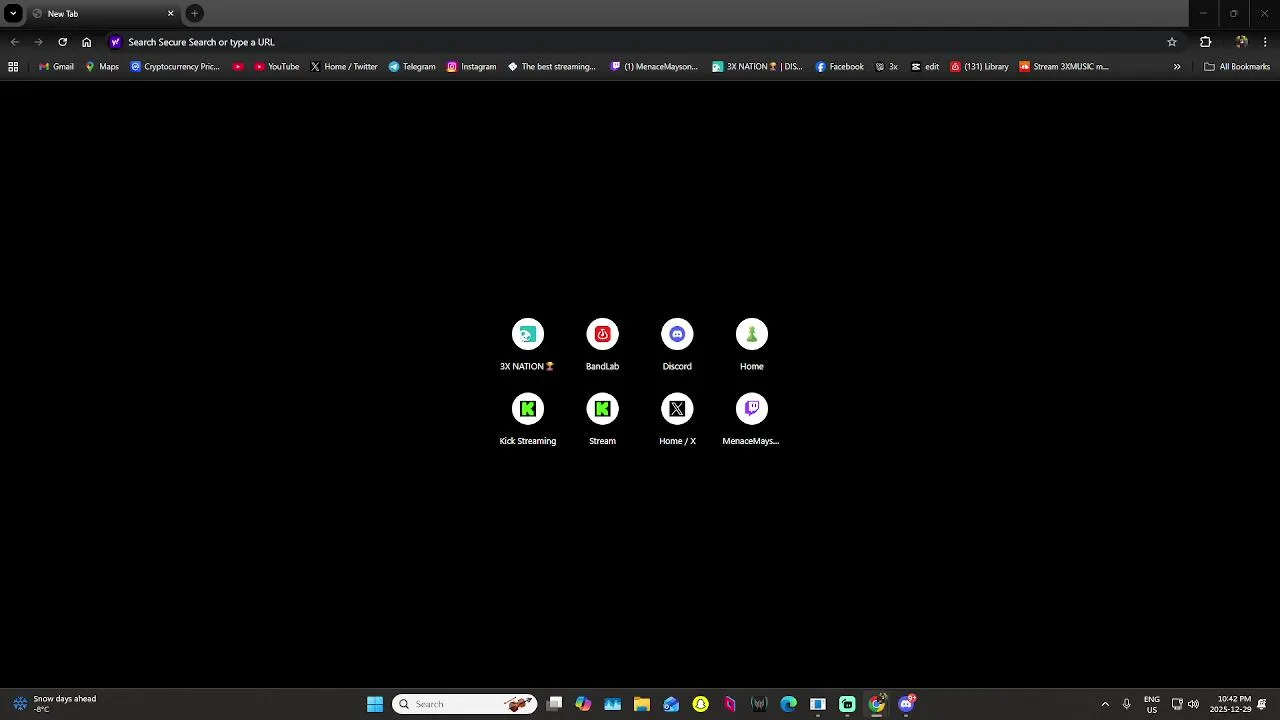Open the Discord shortcut tile
The height and width of the screenshot is (720, 1280).
tap(677, 345)
